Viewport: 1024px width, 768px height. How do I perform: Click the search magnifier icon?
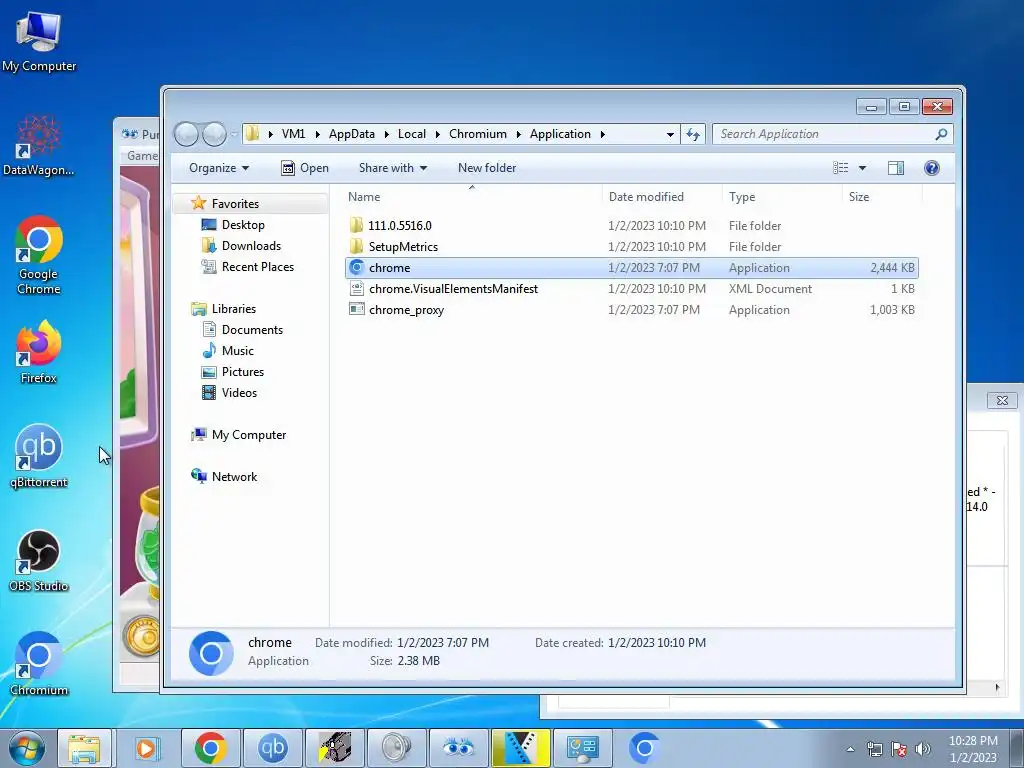[x=941, y=134]
